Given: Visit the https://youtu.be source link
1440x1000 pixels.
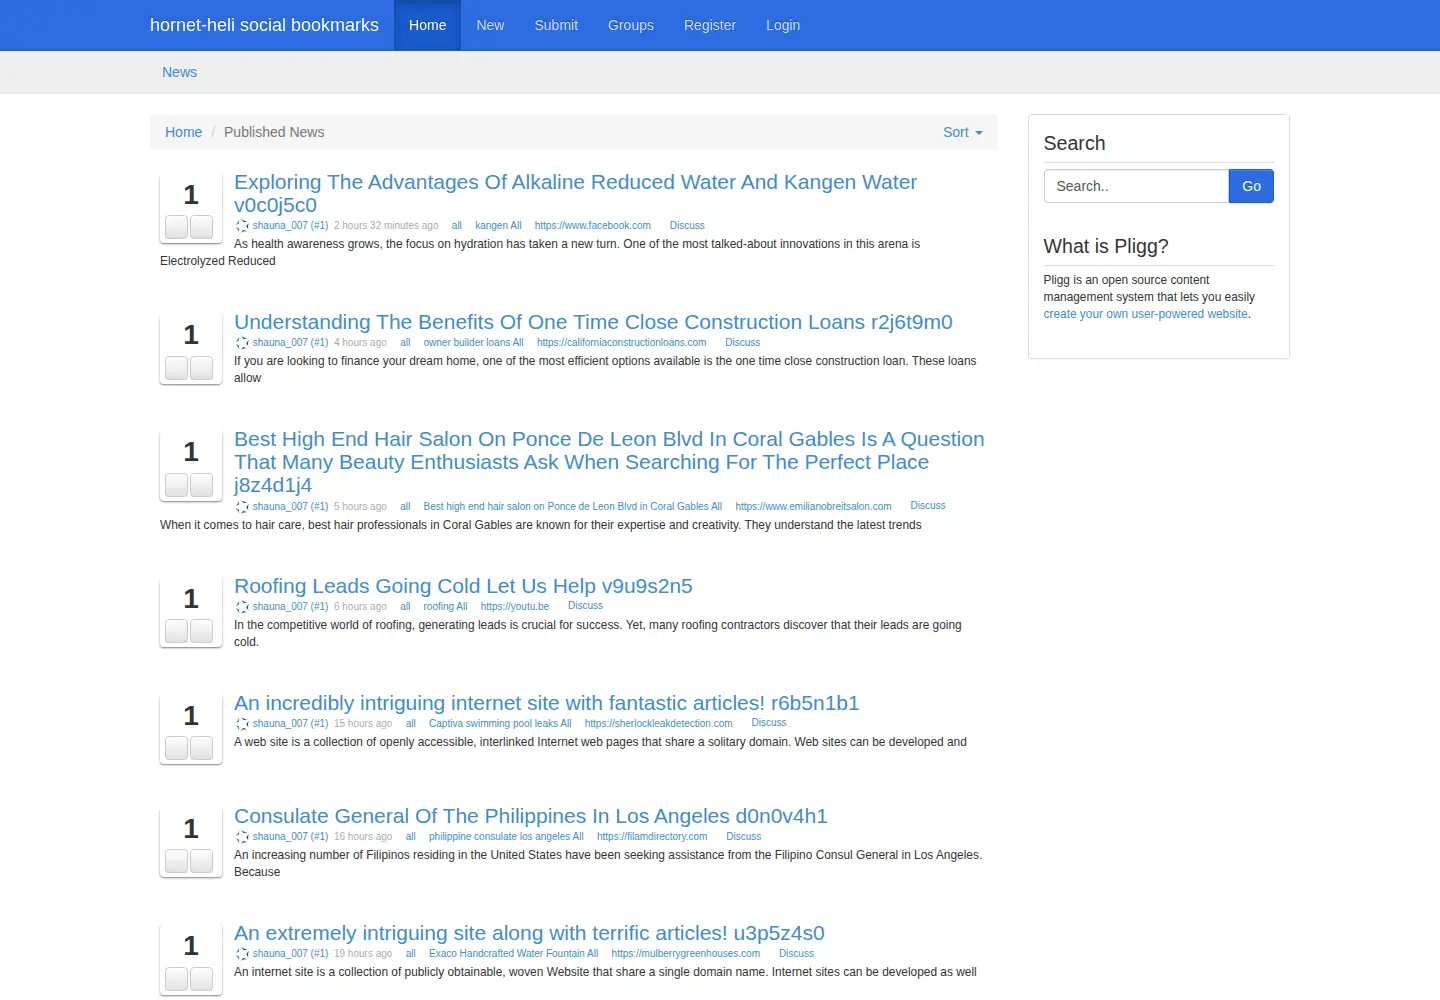Looking at the screenshot, I should point(515,607).
